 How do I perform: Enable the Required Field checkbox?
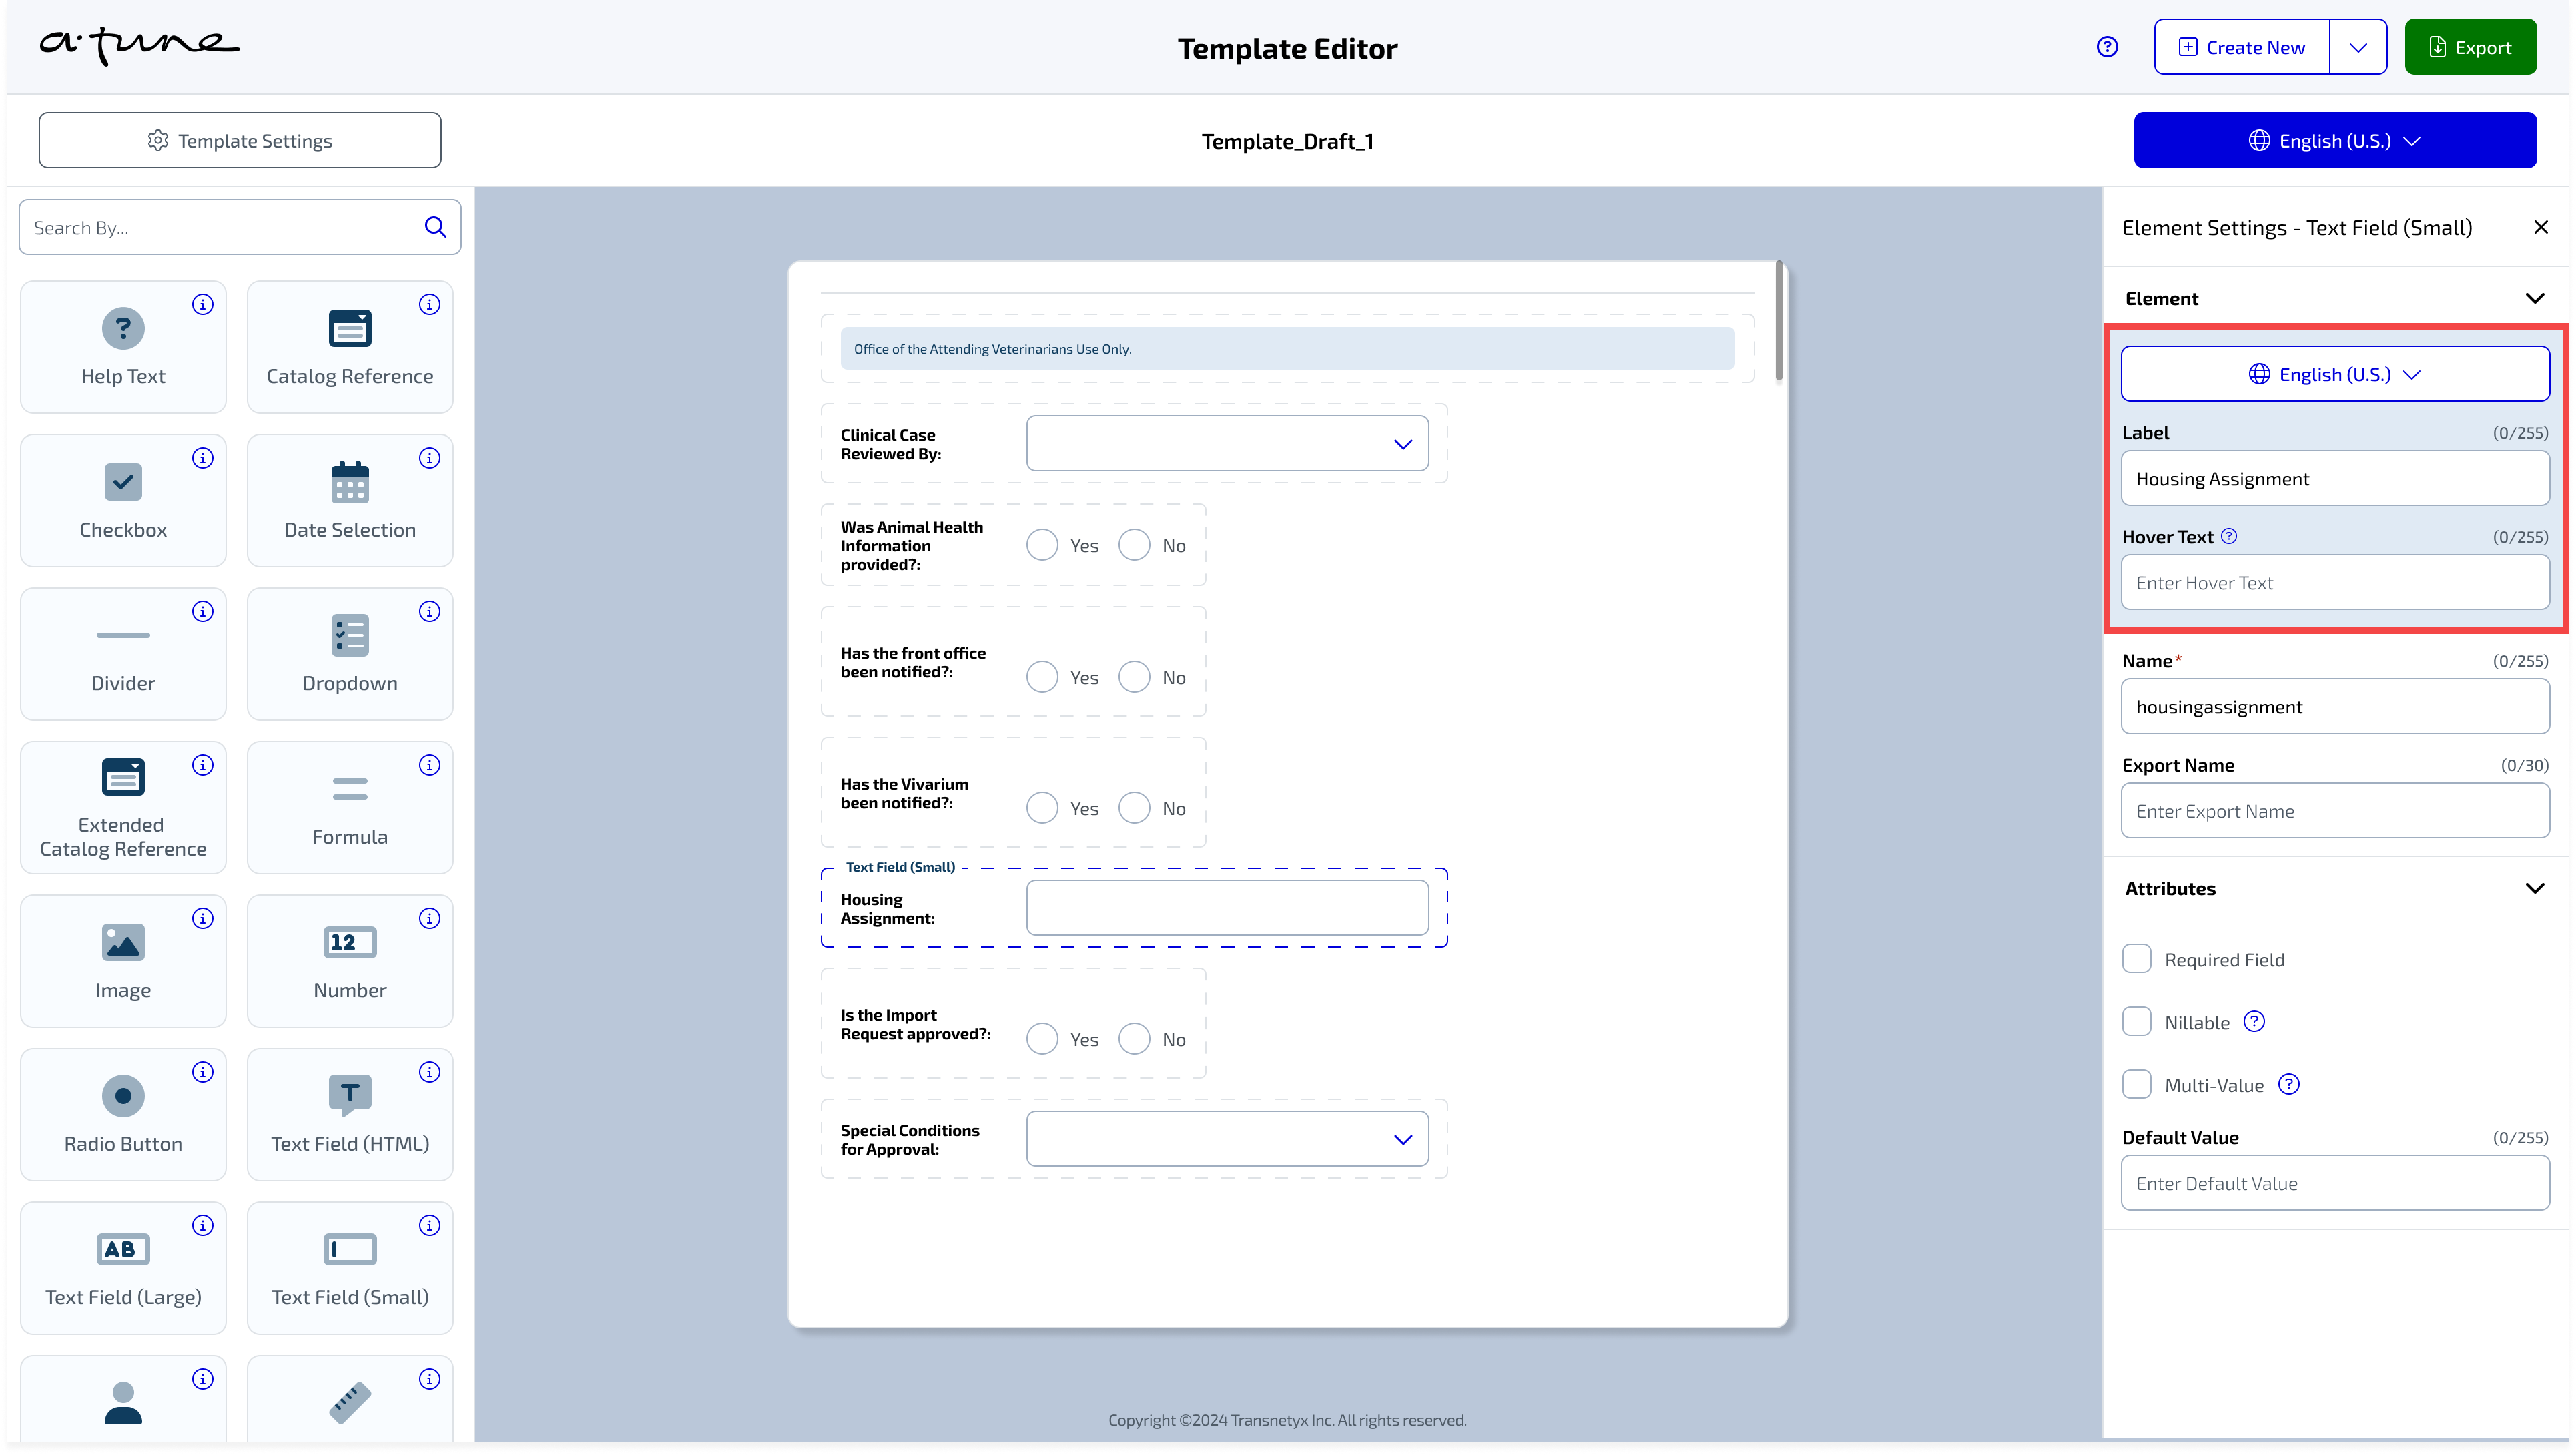(2137, 958)
